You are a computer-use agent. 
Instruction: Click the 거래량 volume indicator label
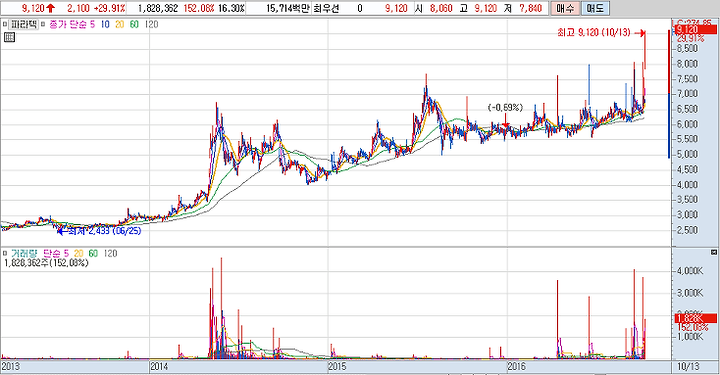23,253
